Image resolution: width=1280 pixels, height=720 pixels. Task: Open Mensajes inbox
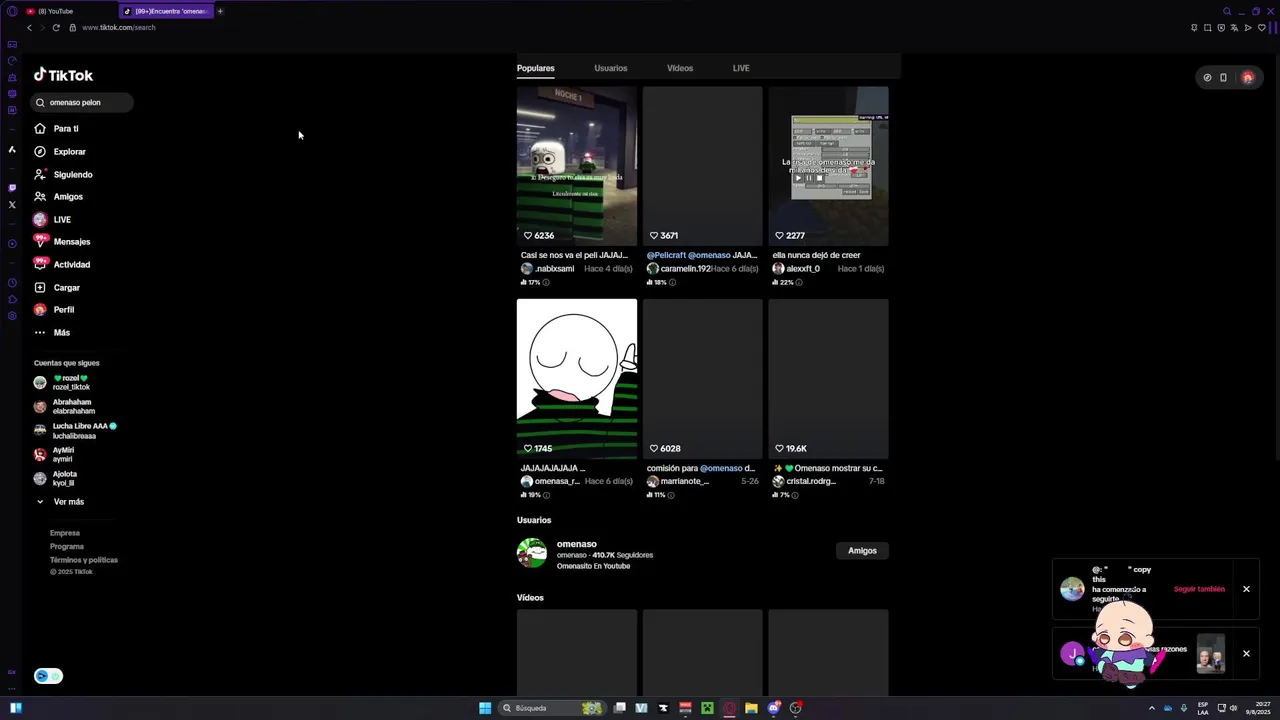62,241
